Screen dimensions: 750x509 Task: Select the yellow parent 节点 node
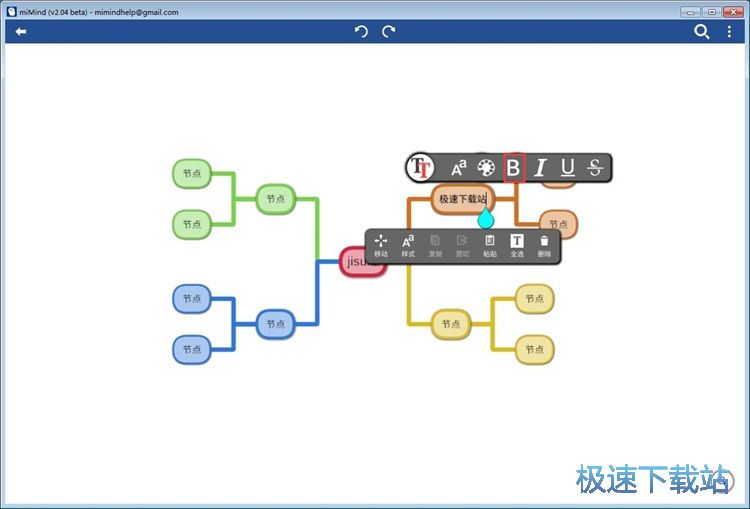click(451, 324)
